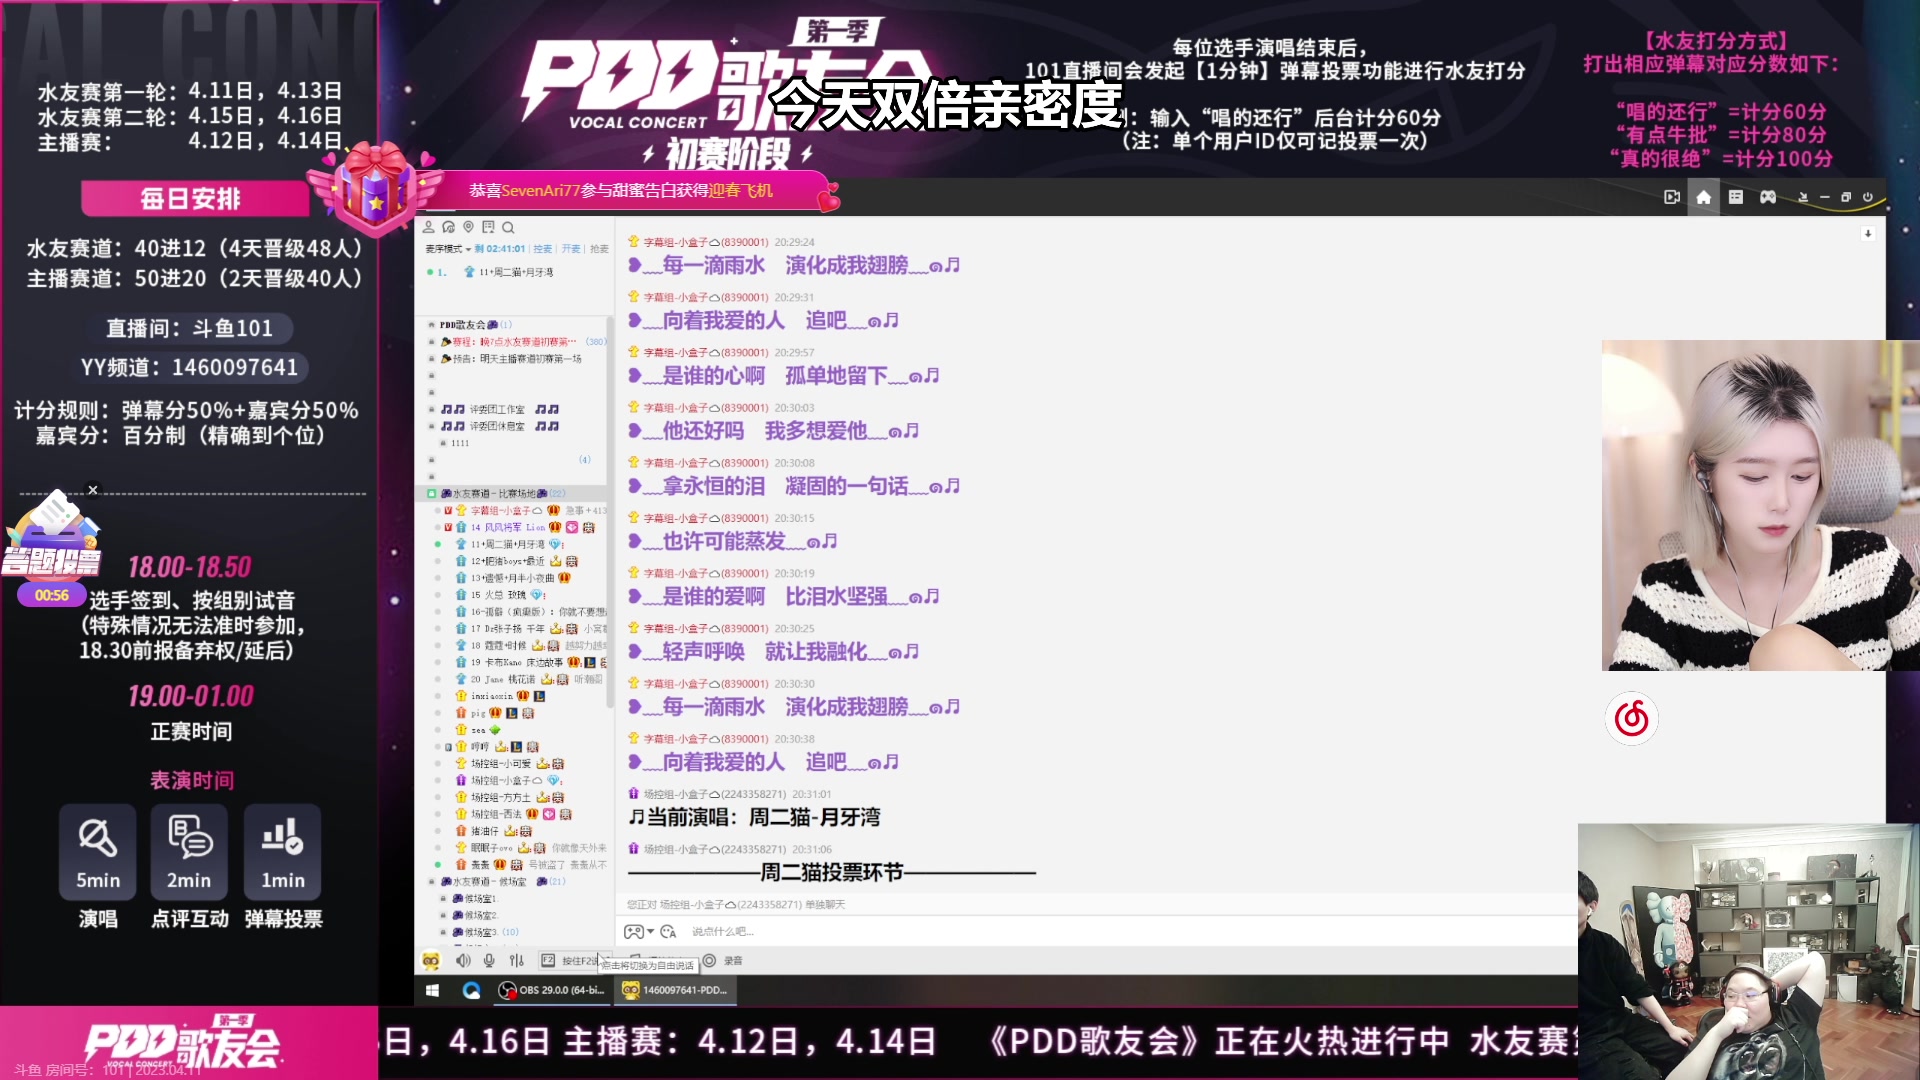Viewport: 1920px width, 1080px height.
Task: Select user 11+周二猫+月牙湾 in channel list
Action: click(510, 545)
